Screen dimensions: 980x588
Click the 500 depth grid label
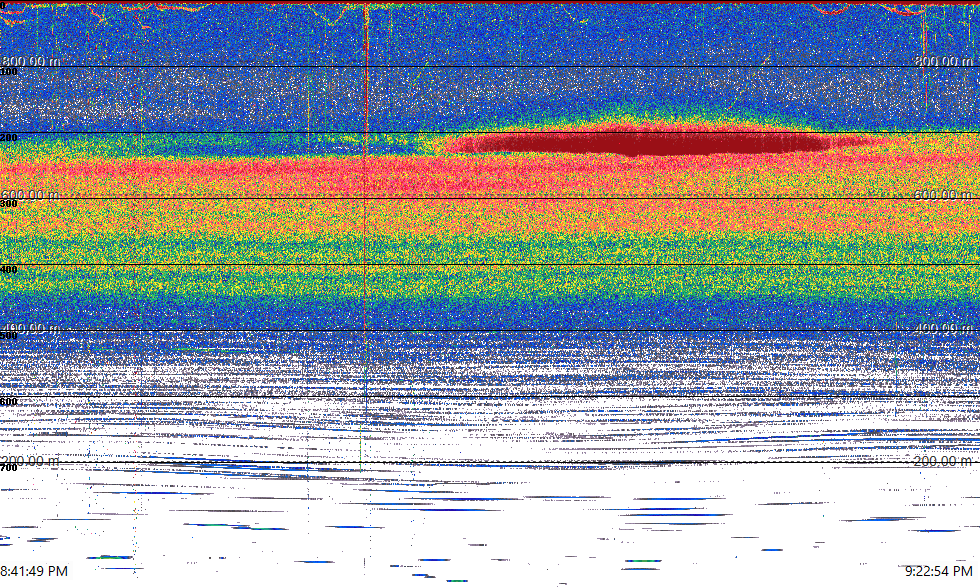coord(9,336)
